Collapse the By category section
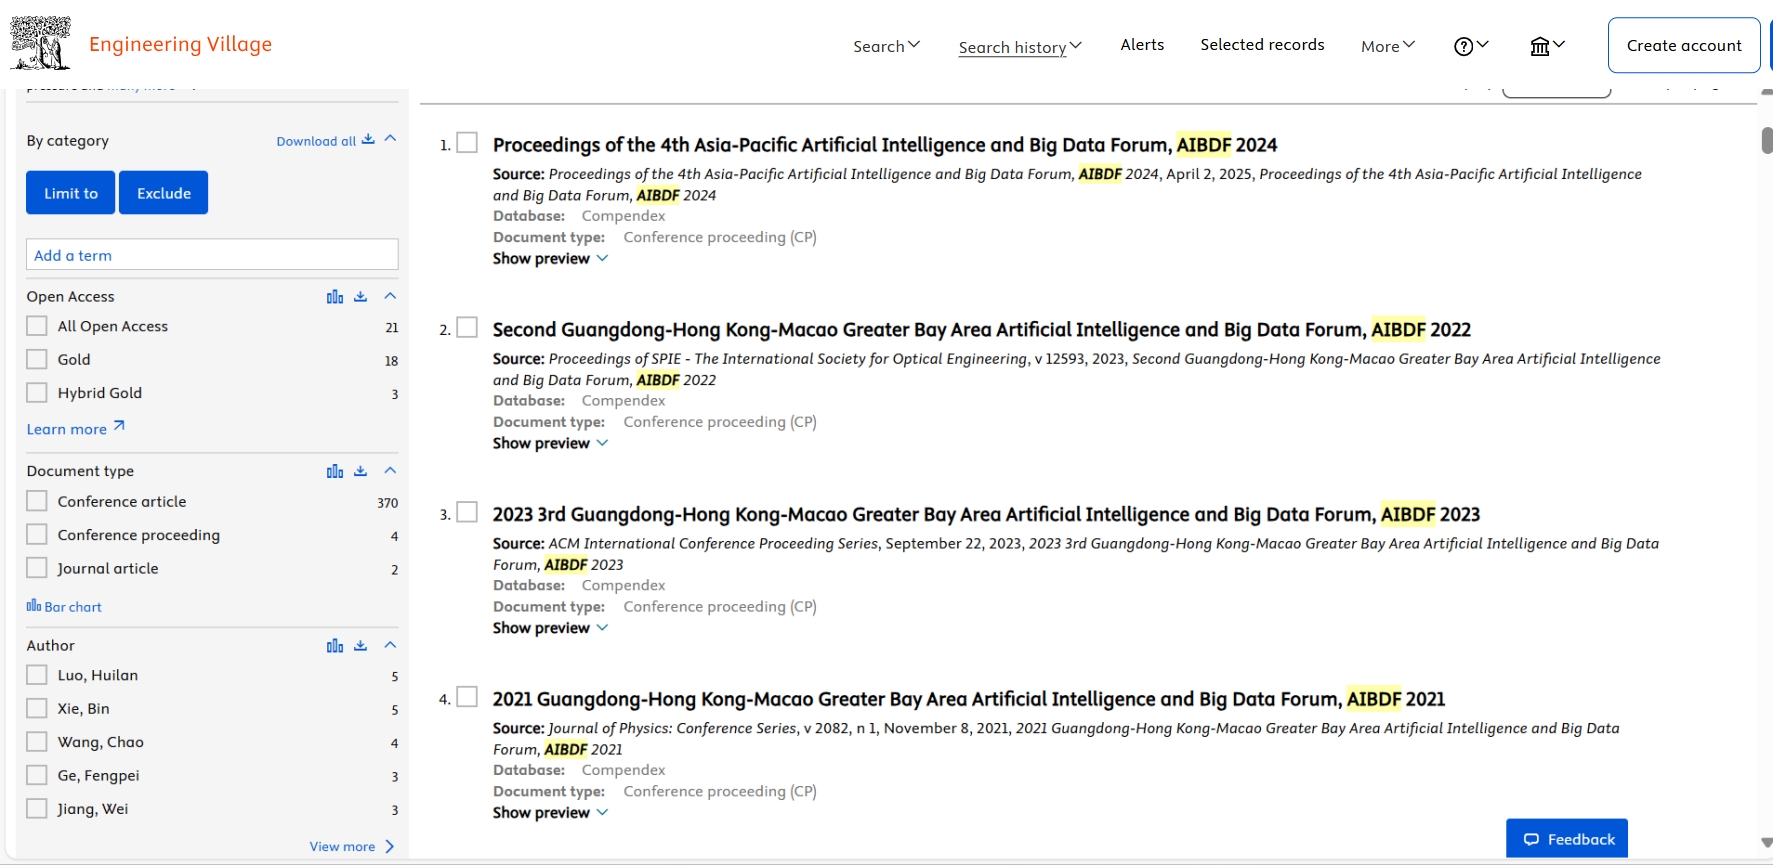The image size is (1773, 865). tap(391, 139)
